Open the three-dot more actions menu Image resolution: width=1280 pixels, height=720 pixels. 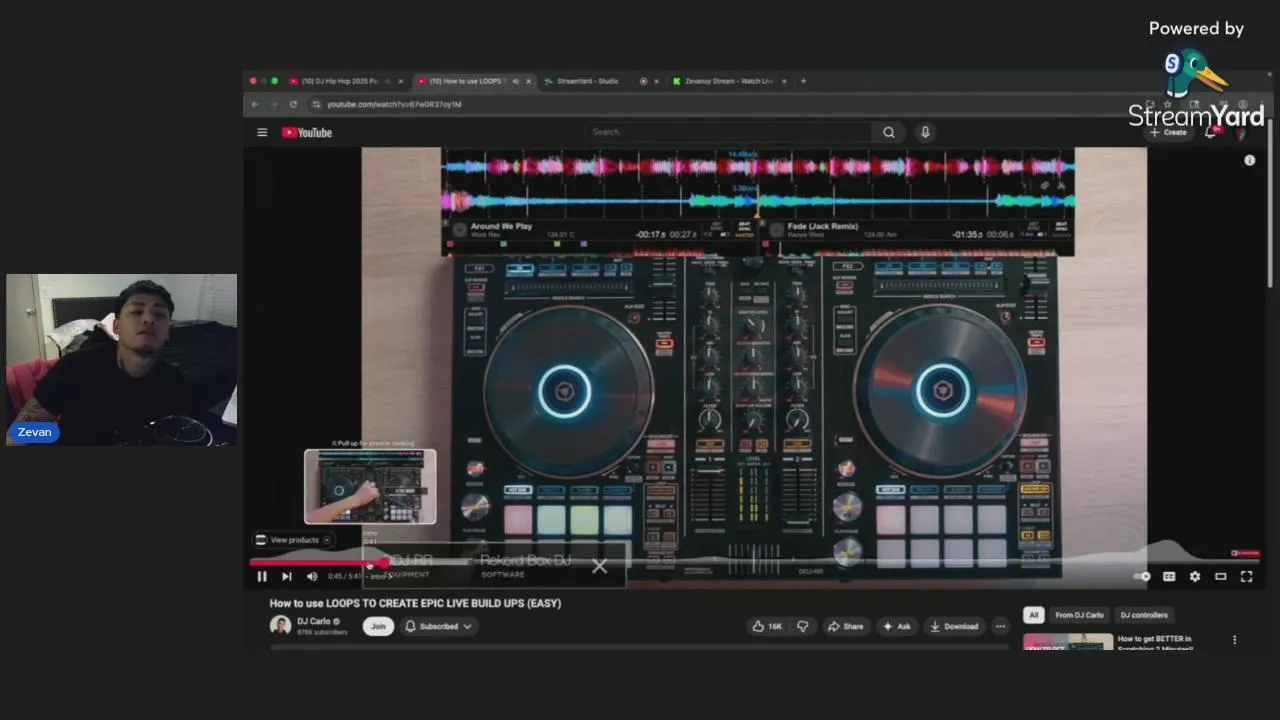coord(1000,626)
